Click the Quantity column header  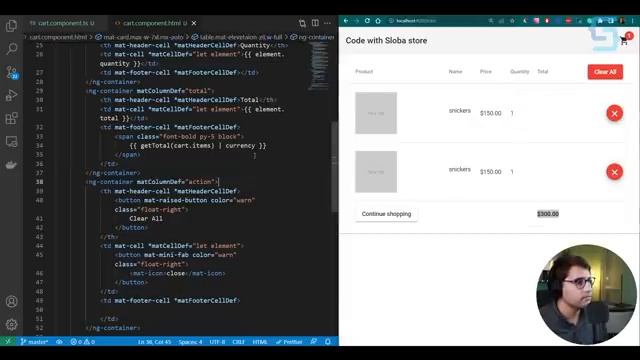point(520,71)
